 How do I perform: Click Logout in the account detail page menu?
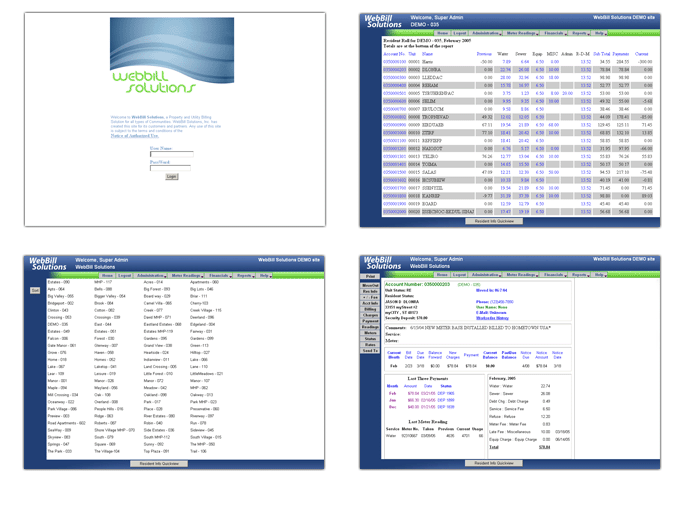pos(459,275)
